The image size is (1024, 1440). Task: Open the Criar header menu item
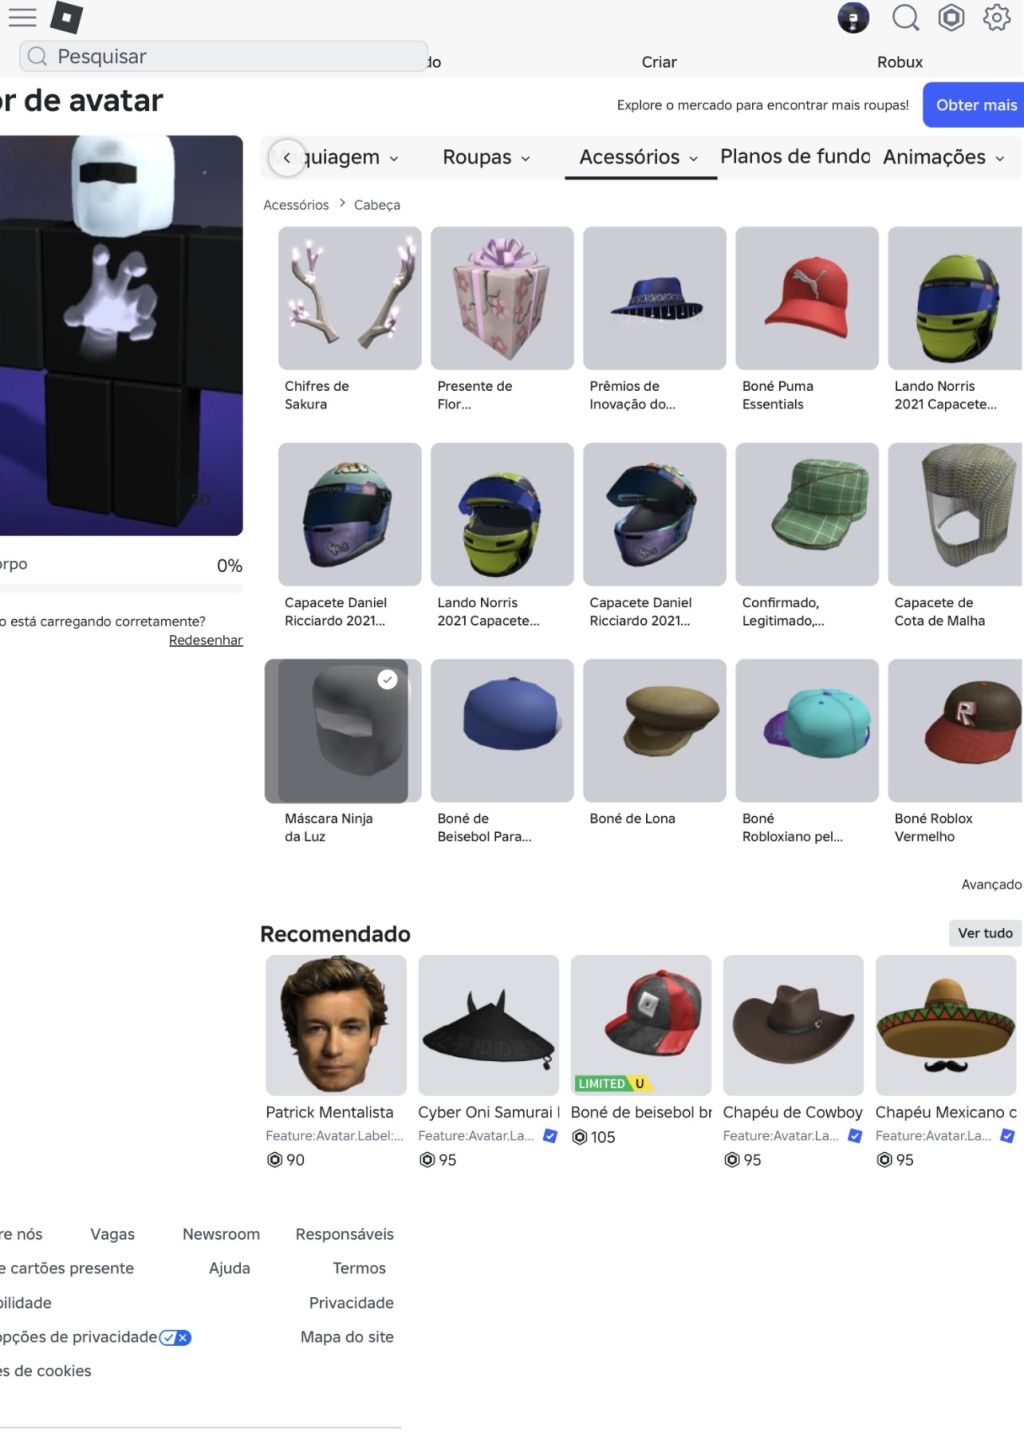tap(659, 62)
